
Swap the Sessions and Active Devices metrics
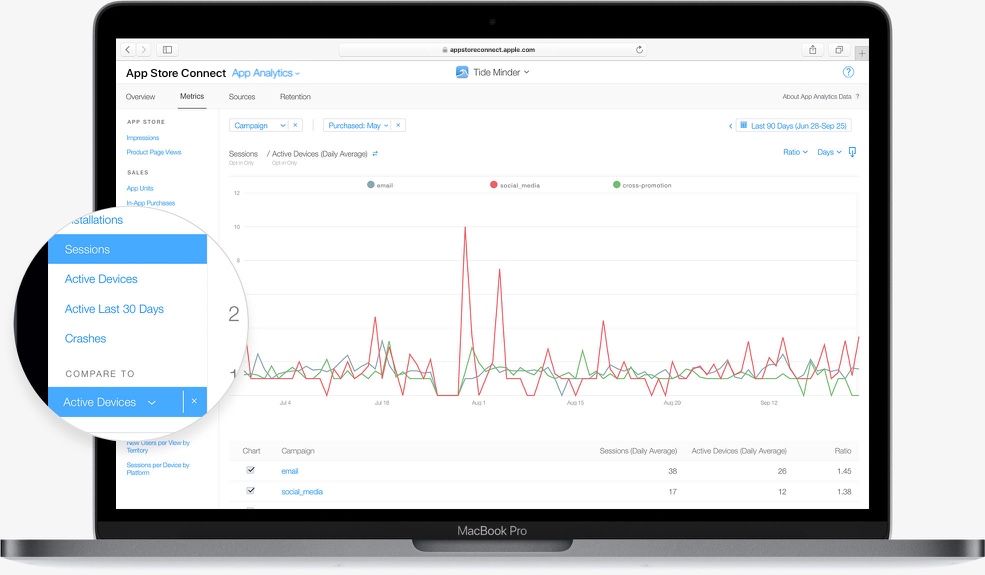tap(375, 154)
